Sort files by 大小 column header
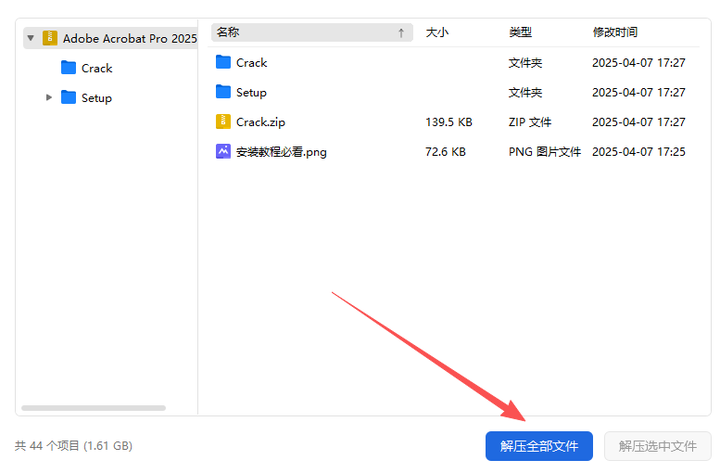 (437, 33)
